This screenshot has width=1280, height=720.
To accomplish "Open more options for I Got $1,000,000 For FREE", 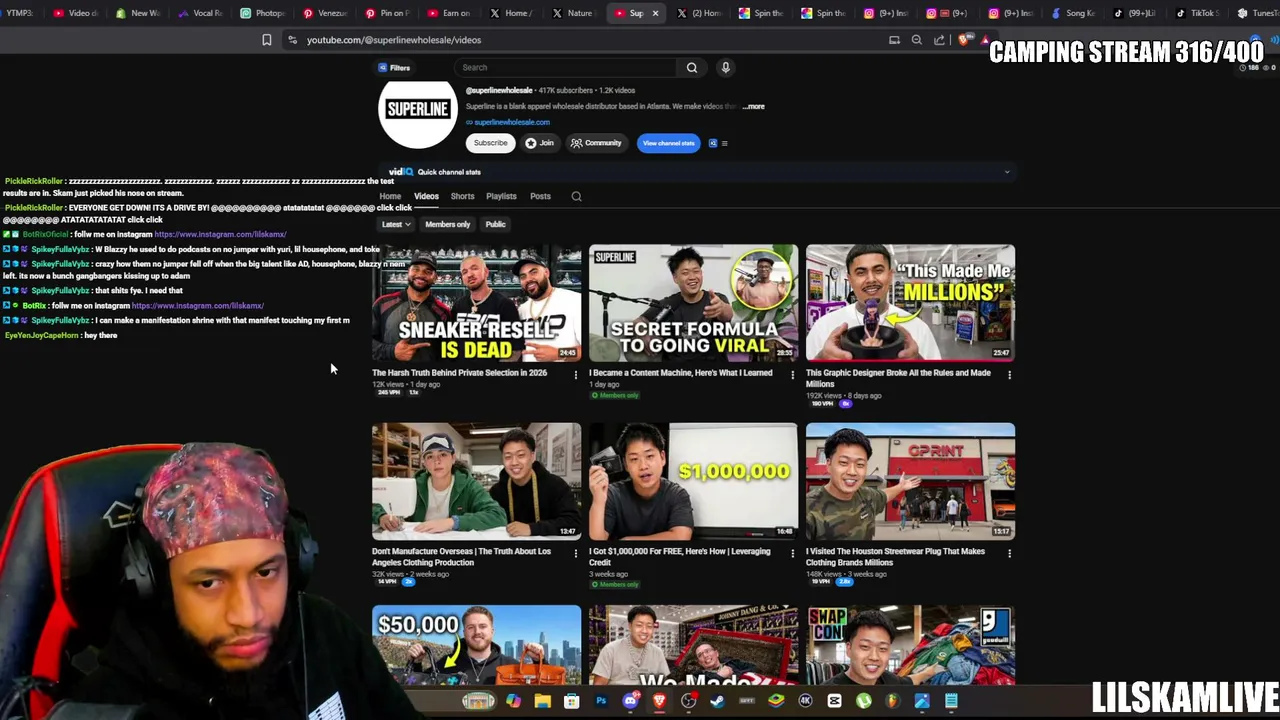I will 792,553.
